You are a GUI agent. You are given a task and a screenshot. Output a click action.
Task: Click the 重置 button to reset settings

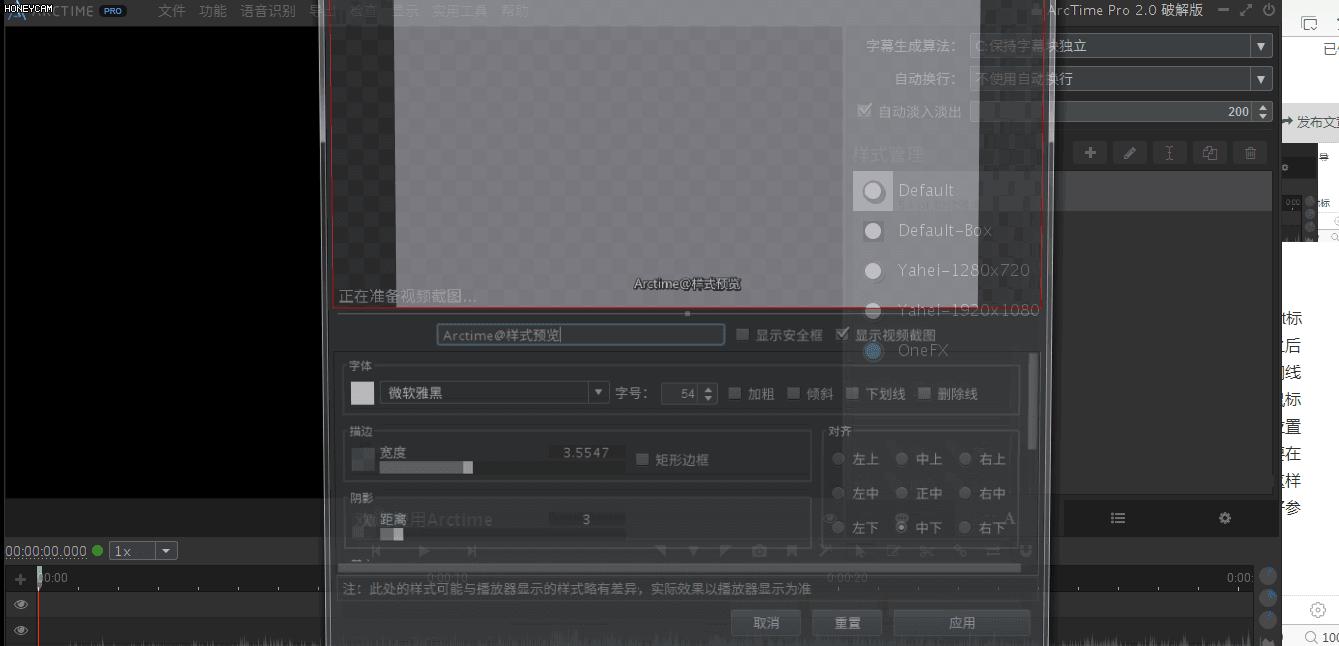(846, 622)
